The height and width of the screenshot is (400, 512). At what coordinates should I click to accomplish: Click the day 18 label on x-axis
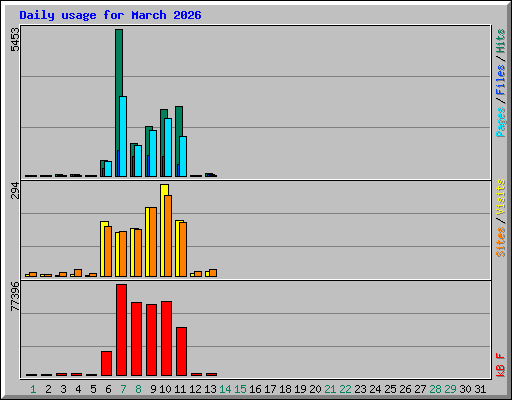285,389
